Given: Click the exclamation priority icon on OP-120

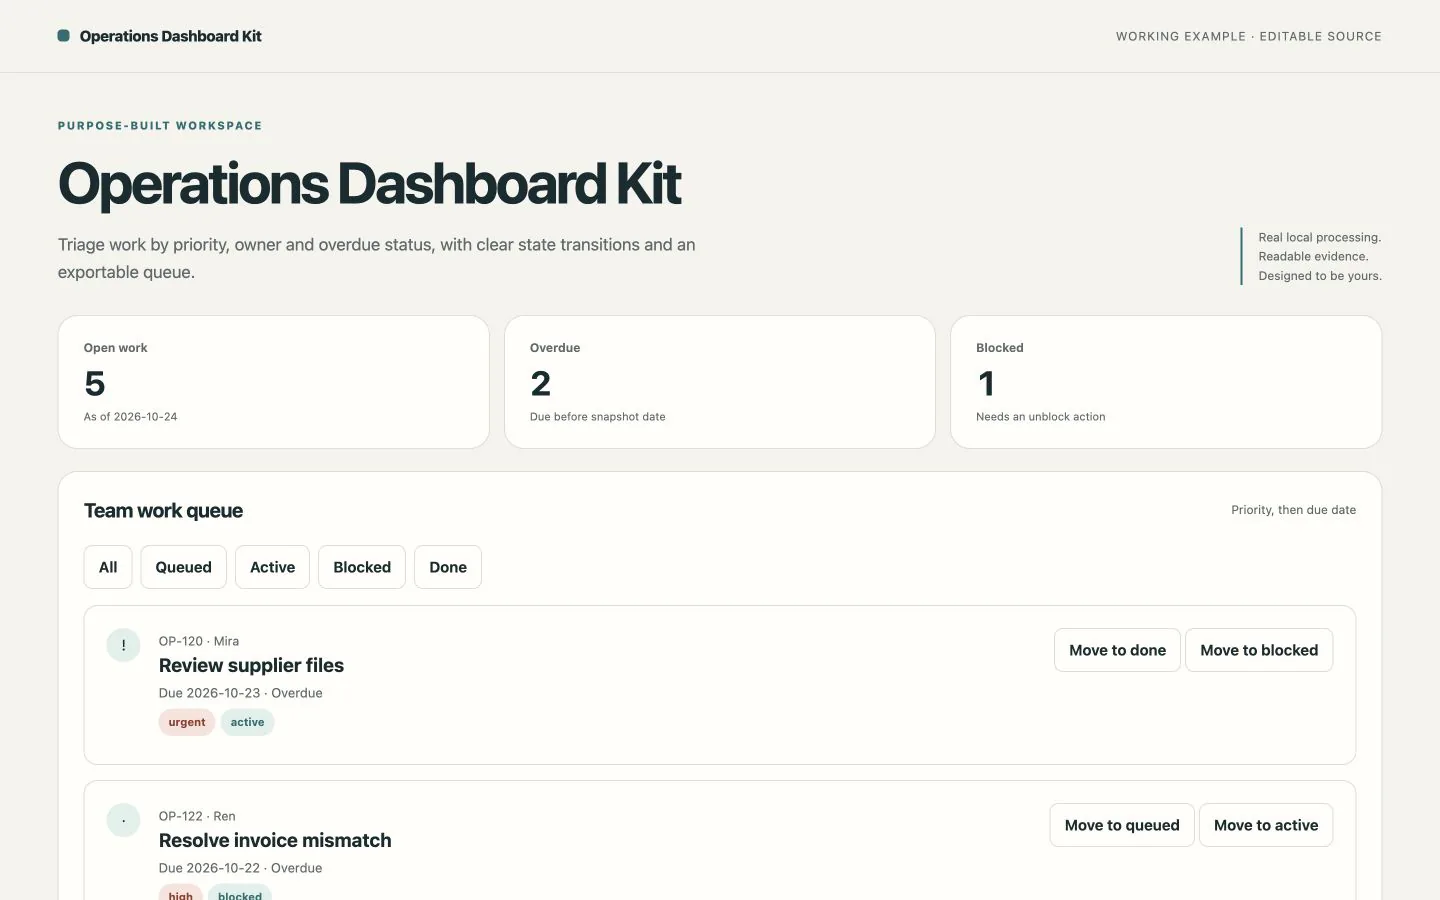Looking at the screenshot, I should coord(124,645).
